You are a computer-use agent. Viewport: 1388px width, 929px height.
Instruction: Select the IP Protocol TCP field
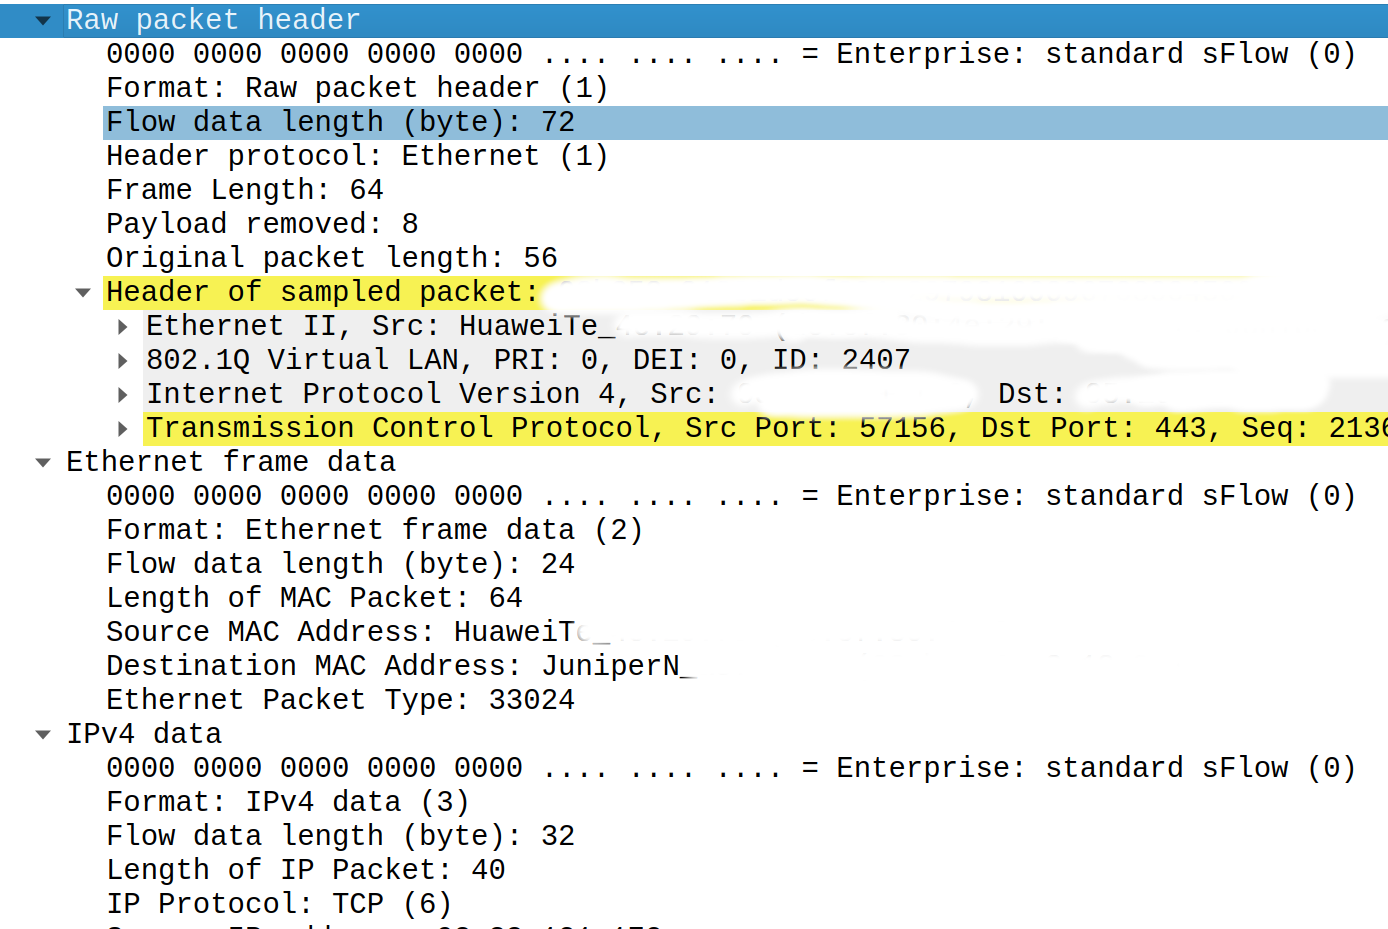click(x=280, y=903)
